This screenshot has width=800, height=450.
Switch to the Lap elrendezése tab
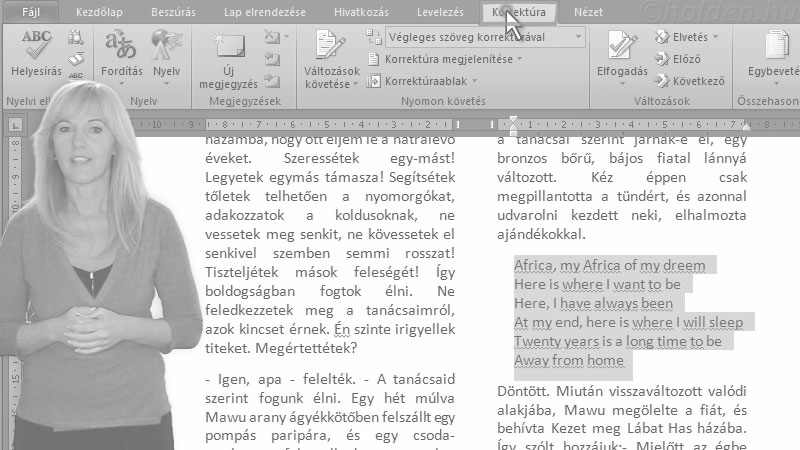(x=265, y=12)
